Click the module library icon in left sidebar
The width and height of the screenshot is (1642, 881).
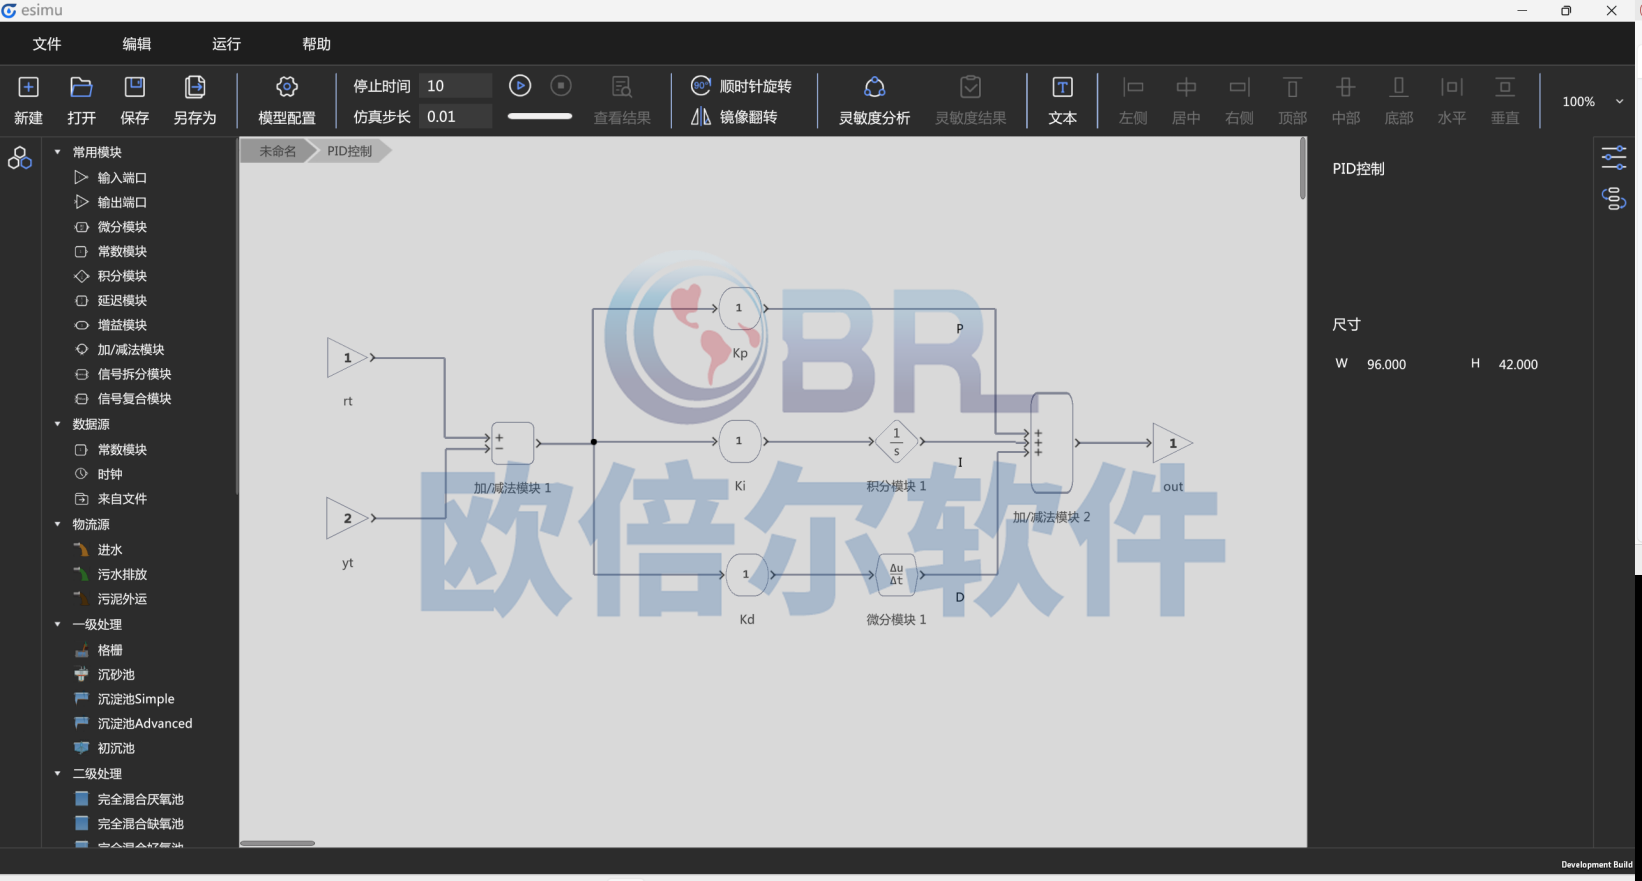coord(20,158)
